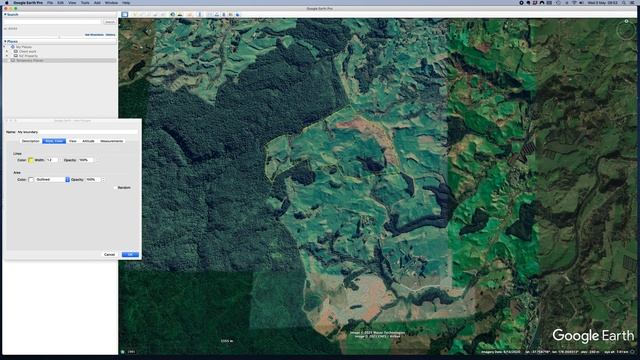Click the look-around navigation ring

[625, 31]
